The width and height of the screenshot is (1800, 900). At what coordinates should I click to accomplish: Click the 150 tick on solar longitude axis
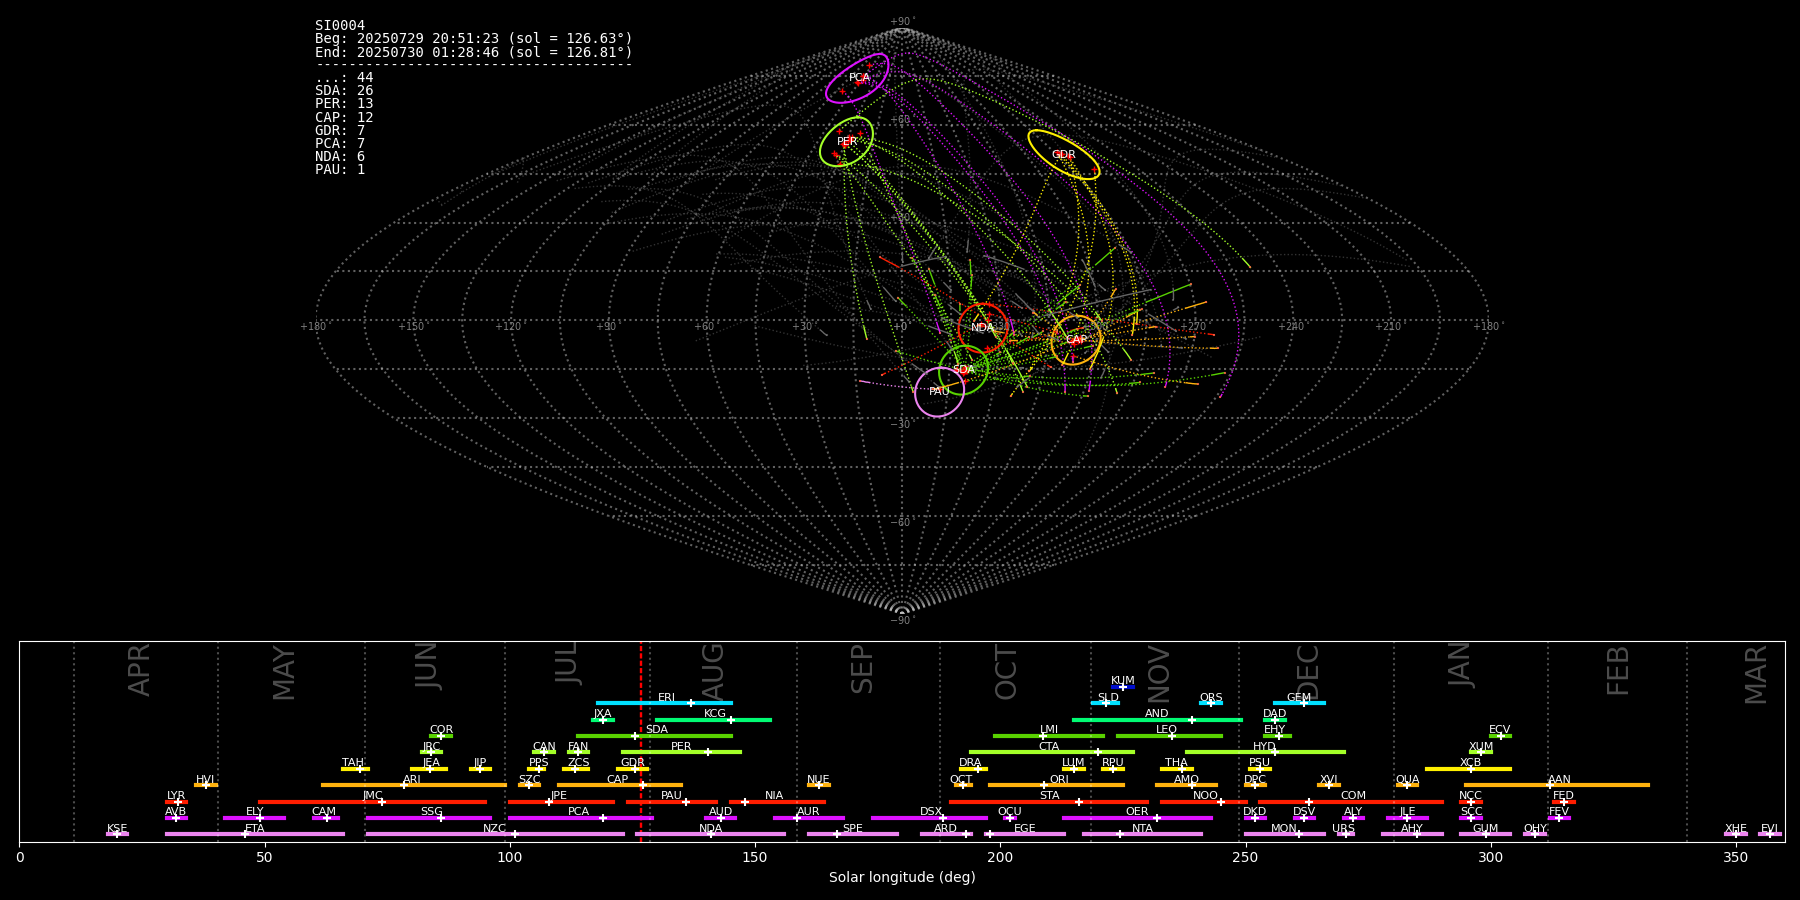pyautogui.click(x=755, y=858)
